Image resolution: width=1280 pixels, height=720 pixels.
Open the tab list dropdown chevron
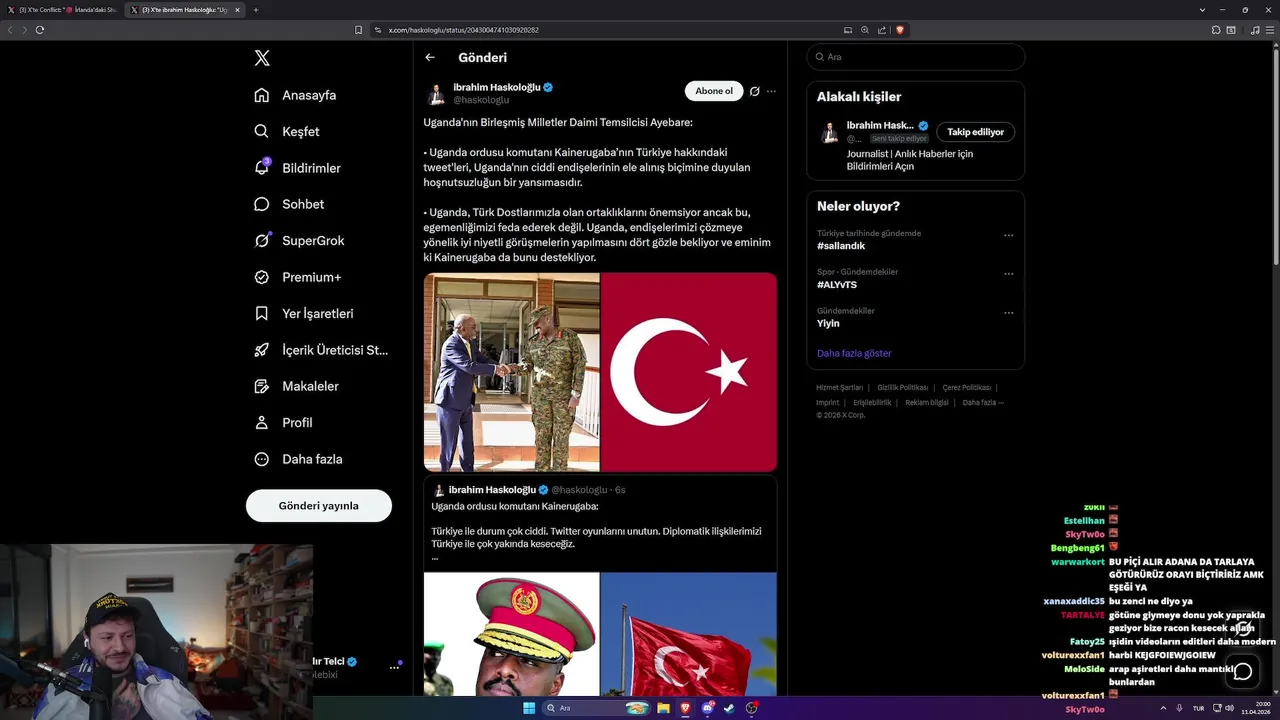pyautogui.click(x=1202, y=10)
